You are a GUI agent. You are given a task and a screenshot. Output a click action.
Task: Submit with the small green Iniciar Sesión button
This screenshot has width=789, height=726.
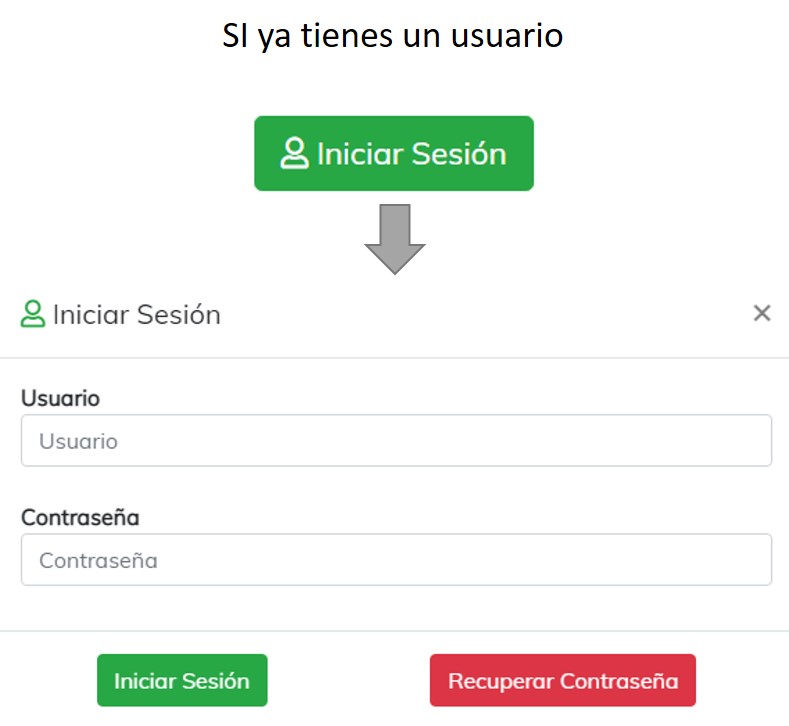click(182, 681)
